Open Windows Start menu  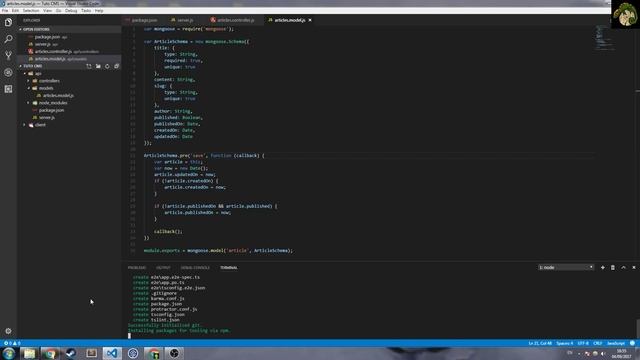pos(9,353)
